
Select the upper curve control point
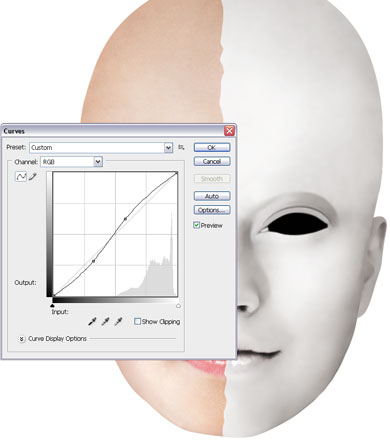point(125,219)
